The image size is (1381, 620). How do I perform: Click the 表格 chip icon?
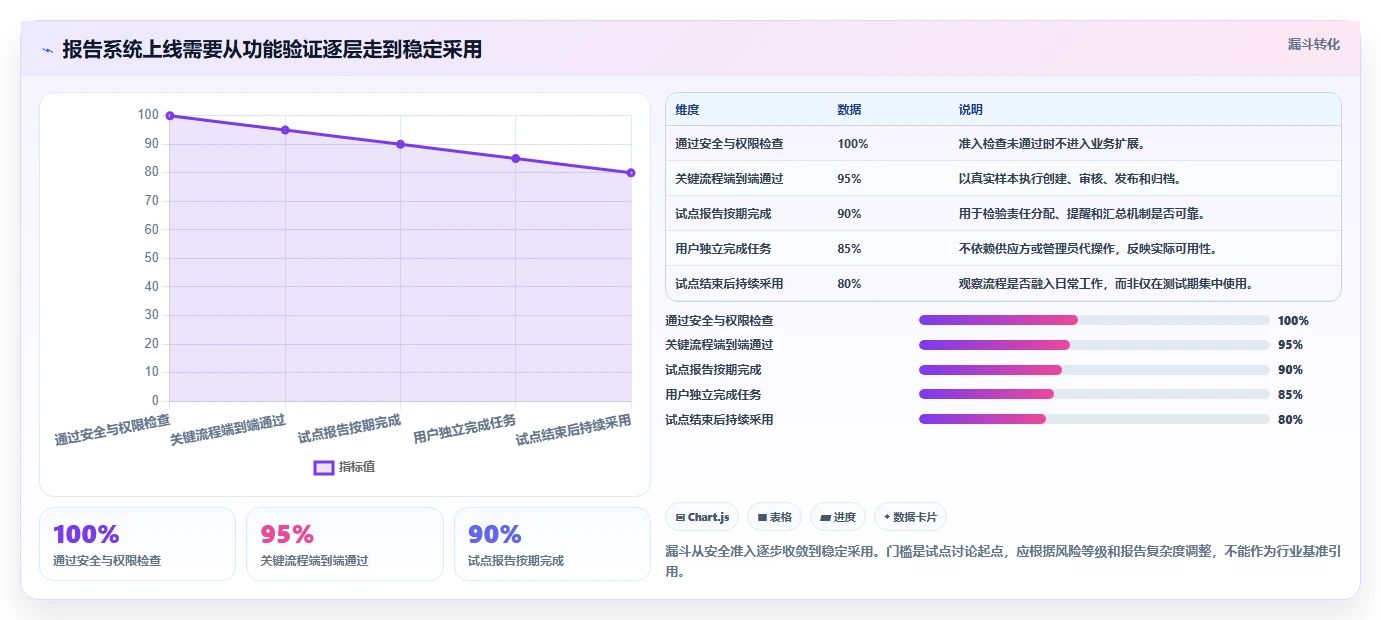pos(762,518)
